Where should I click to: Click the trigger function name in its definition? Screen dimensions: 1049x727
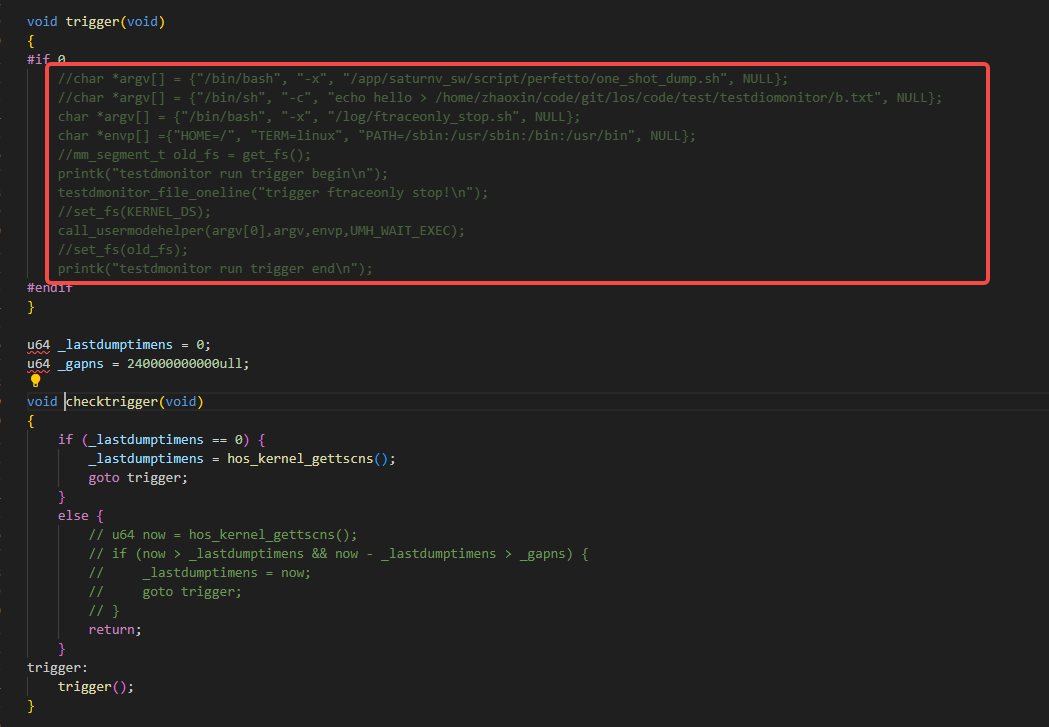click(92, 21)
